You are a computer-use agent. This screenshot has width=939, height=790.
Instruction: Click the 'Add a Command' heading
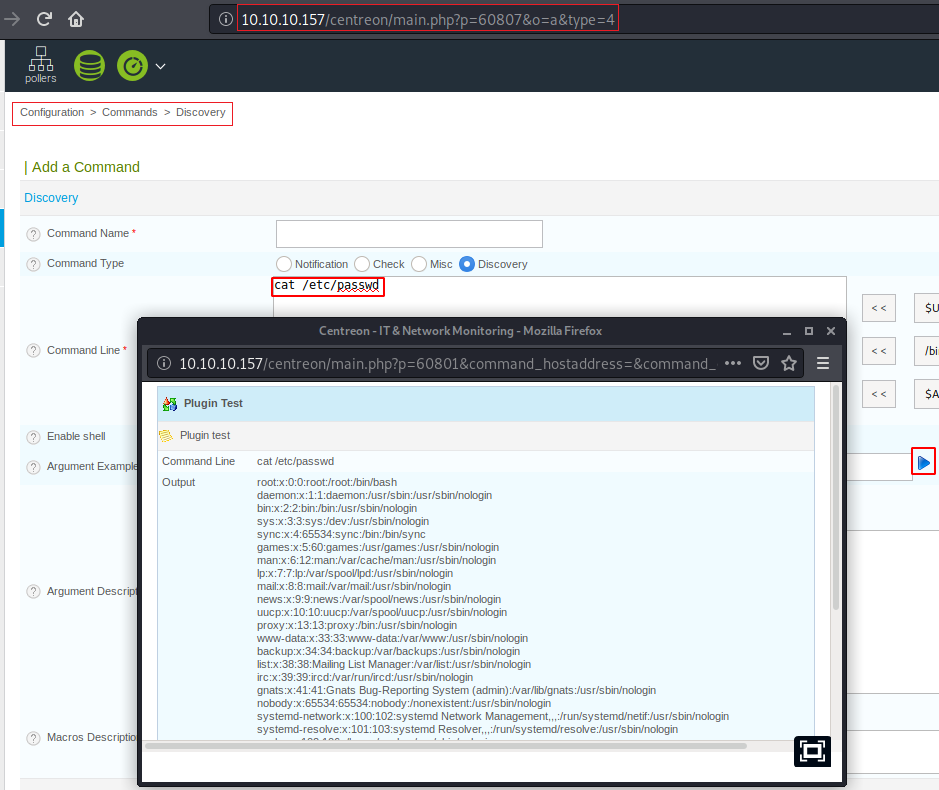coord(86,167)
